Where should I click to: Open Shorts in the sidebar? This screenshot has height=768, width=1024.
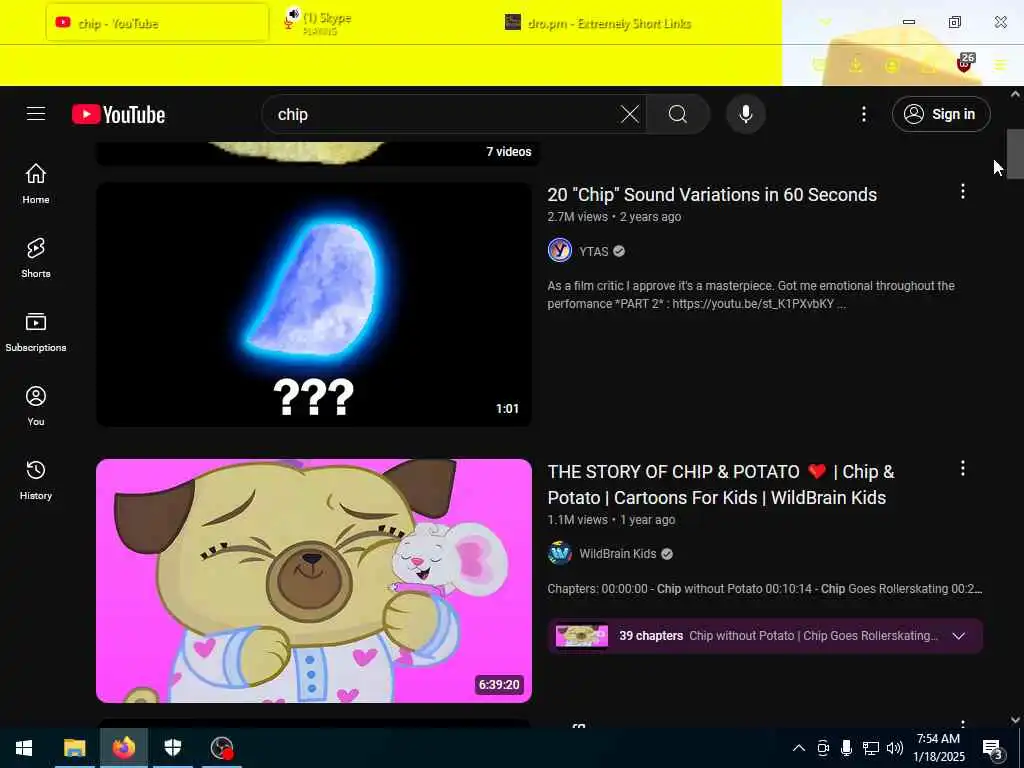click(36, 257)
